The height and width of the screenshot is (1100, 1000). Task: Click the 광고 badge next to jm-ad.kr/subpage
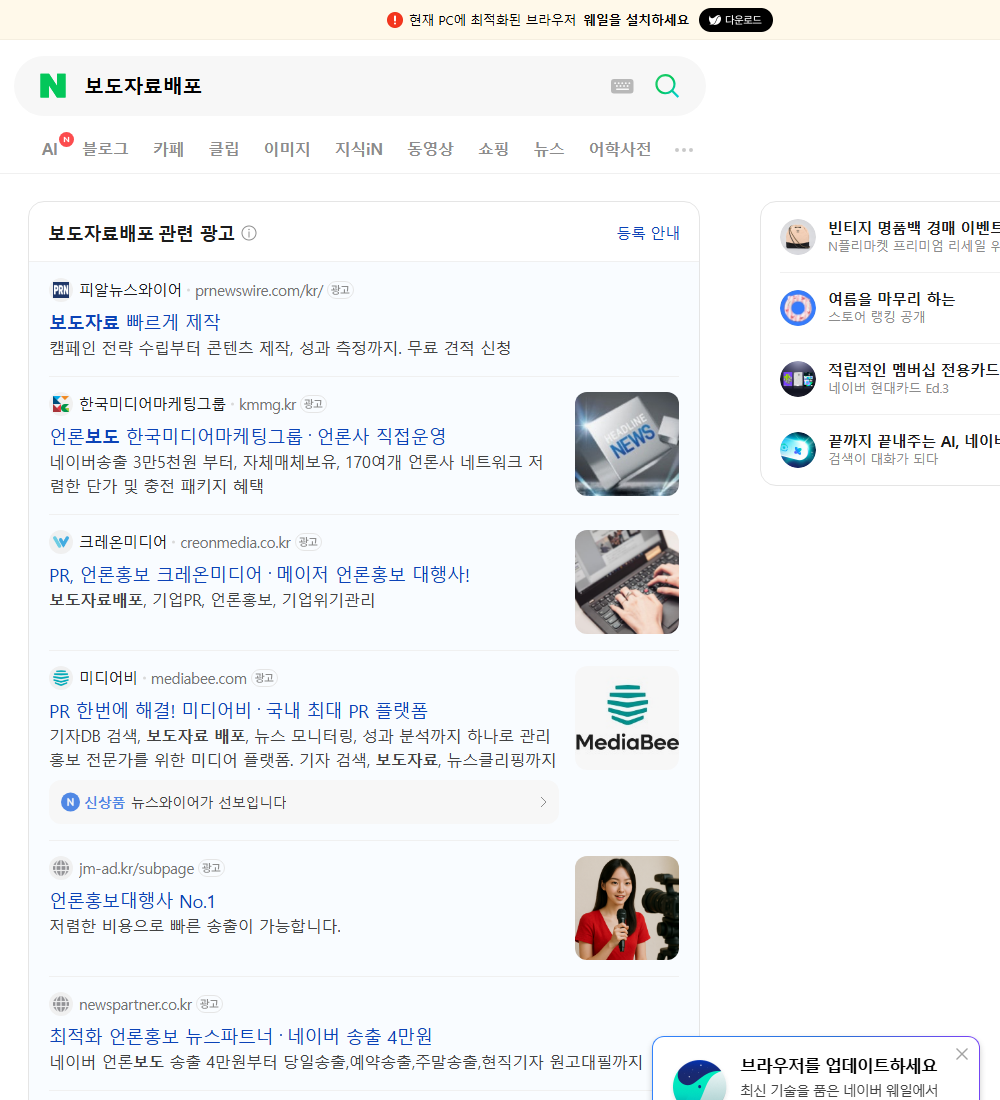pos(211,868)
